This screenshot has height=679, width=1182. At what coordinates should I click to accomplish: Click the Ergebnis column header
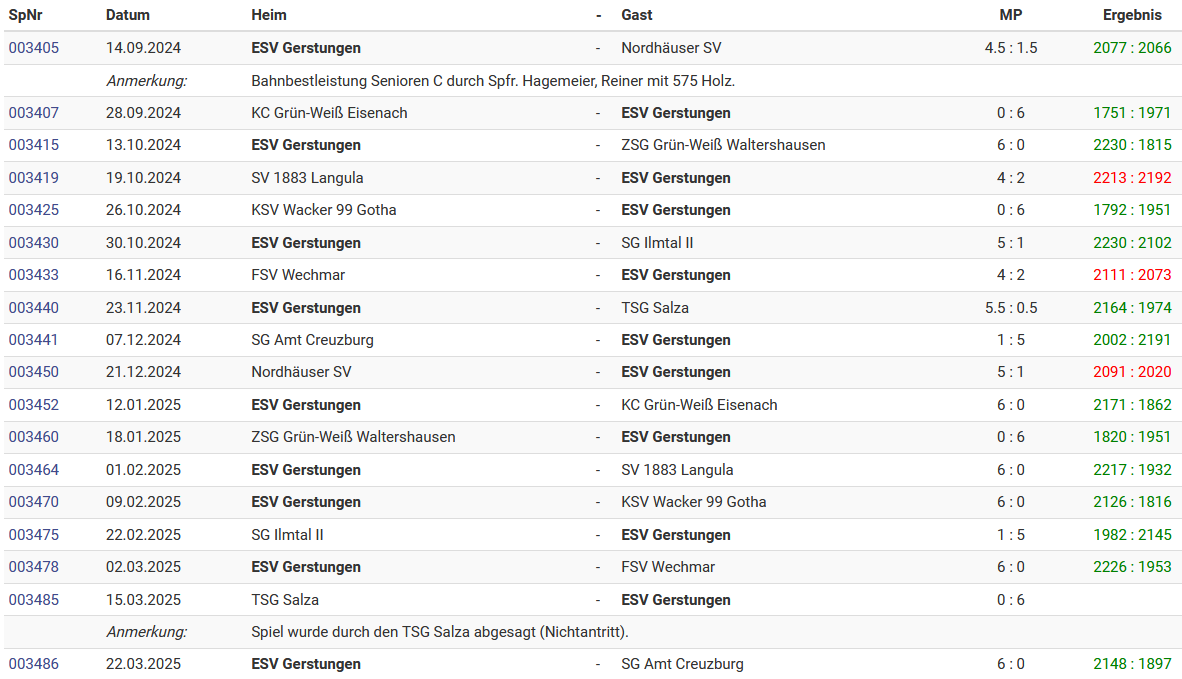pyautogui.click(x=1132, y=15)
